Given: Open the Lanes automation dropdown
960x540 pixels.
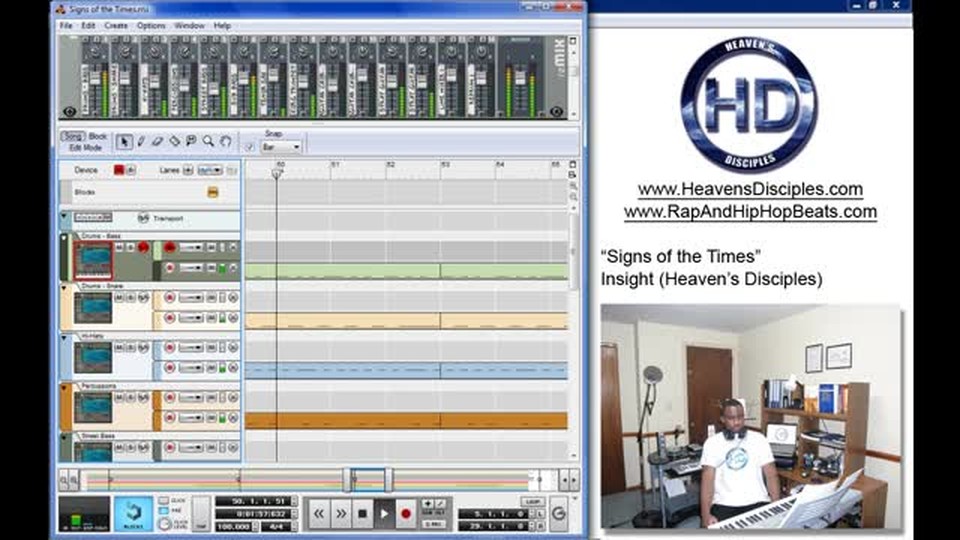Looking at the screenshot, I should point(209,170).
